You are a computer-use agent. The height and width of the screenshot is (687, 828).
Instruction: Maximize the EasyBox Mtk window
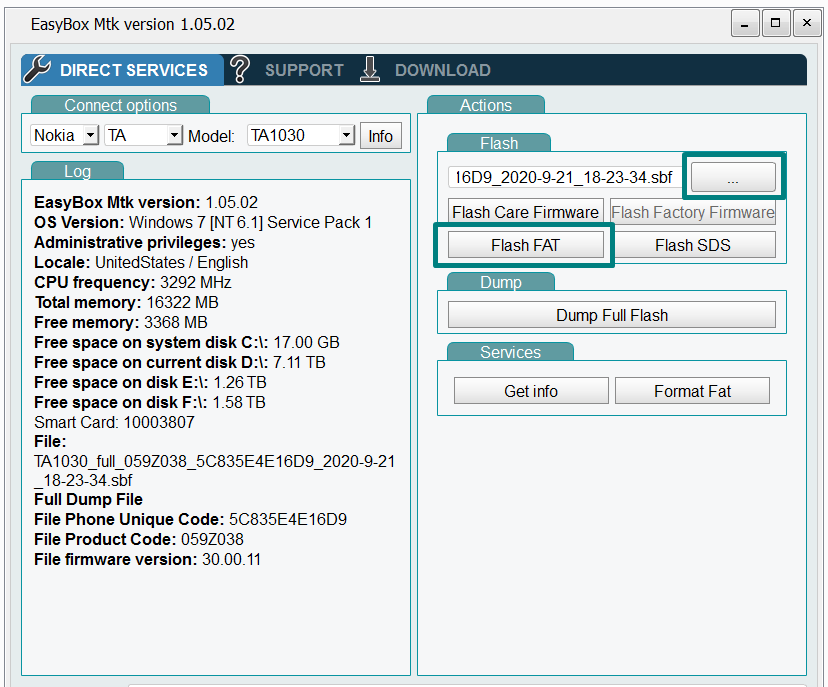[x=776, y=24]
